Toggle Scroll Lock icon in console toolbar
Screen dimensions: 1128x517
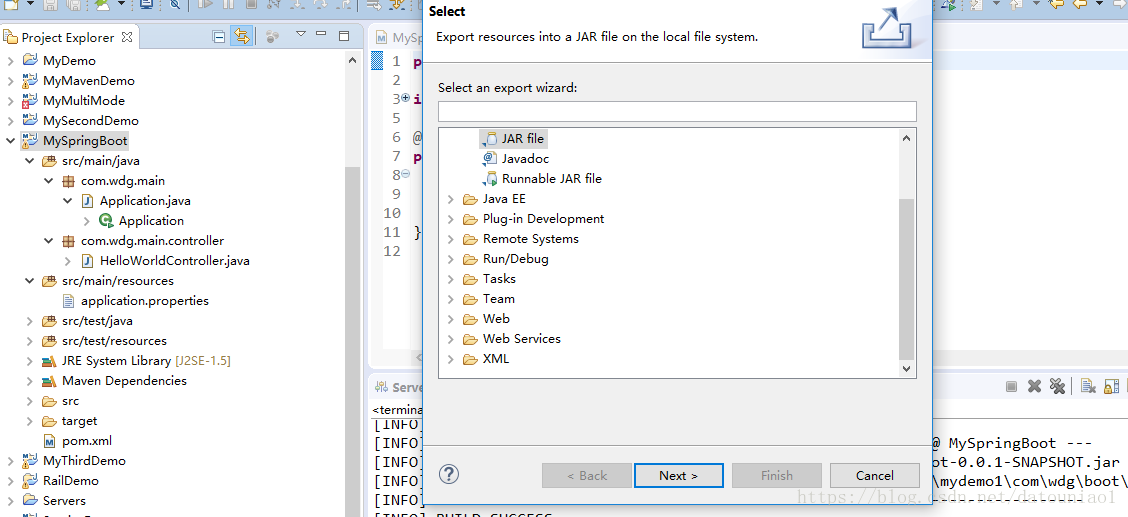pyautogui.click(x=1111, y=387)
